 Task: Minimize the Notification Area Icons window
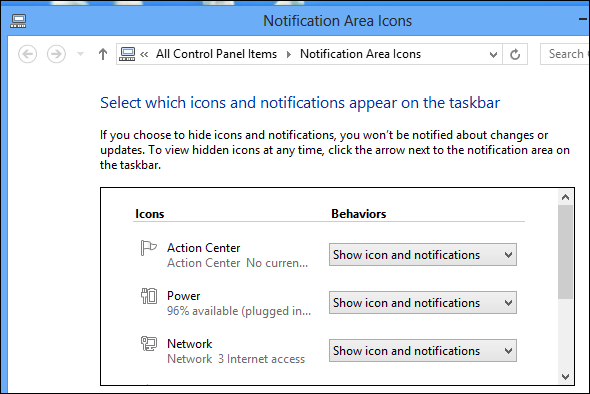pos(584,20)
